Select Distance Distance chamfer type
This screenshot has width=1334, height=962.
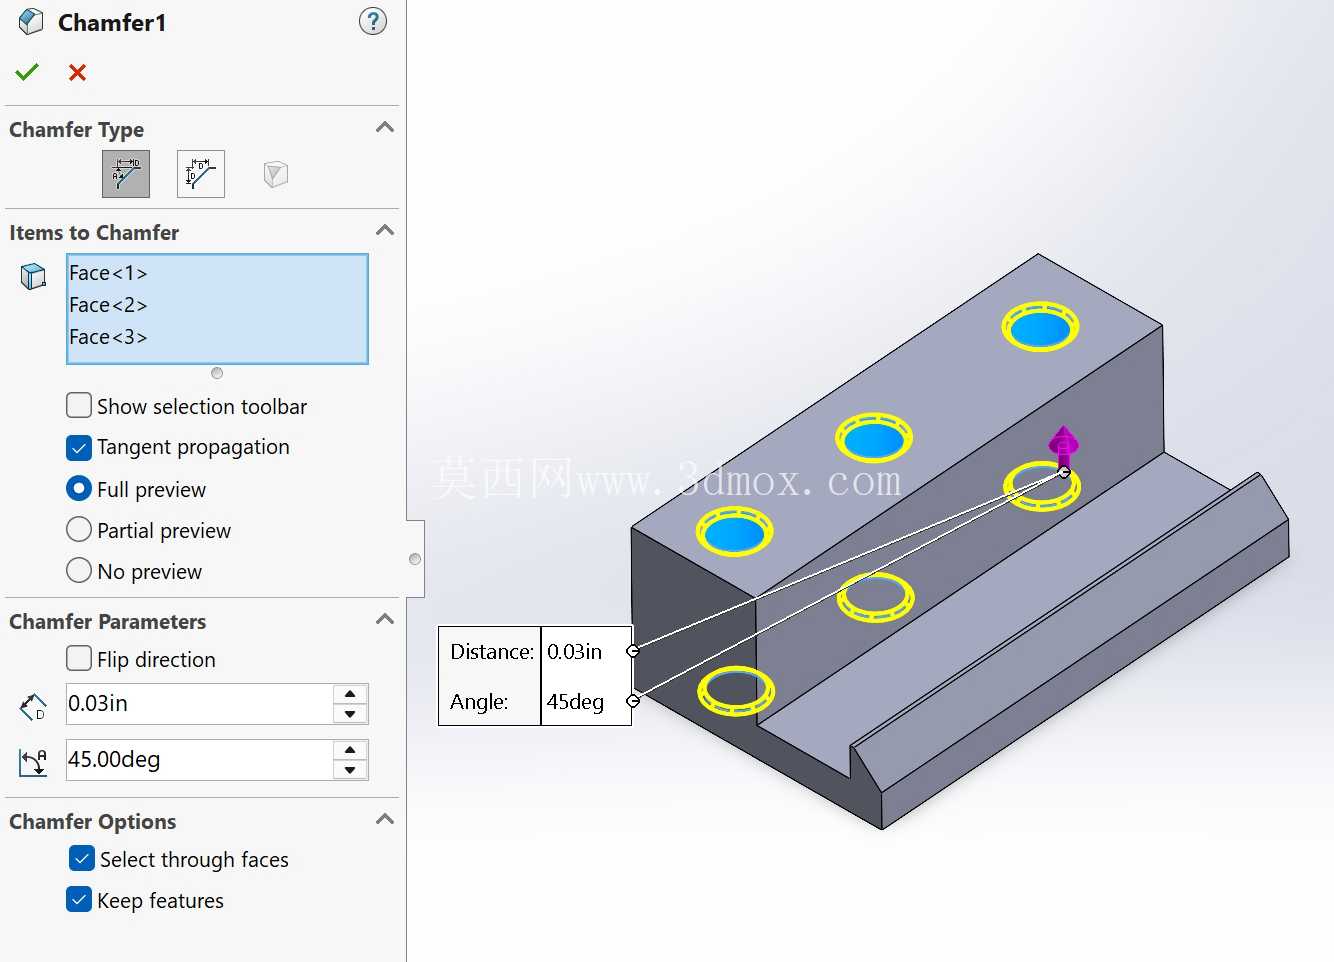pos(201,174)
